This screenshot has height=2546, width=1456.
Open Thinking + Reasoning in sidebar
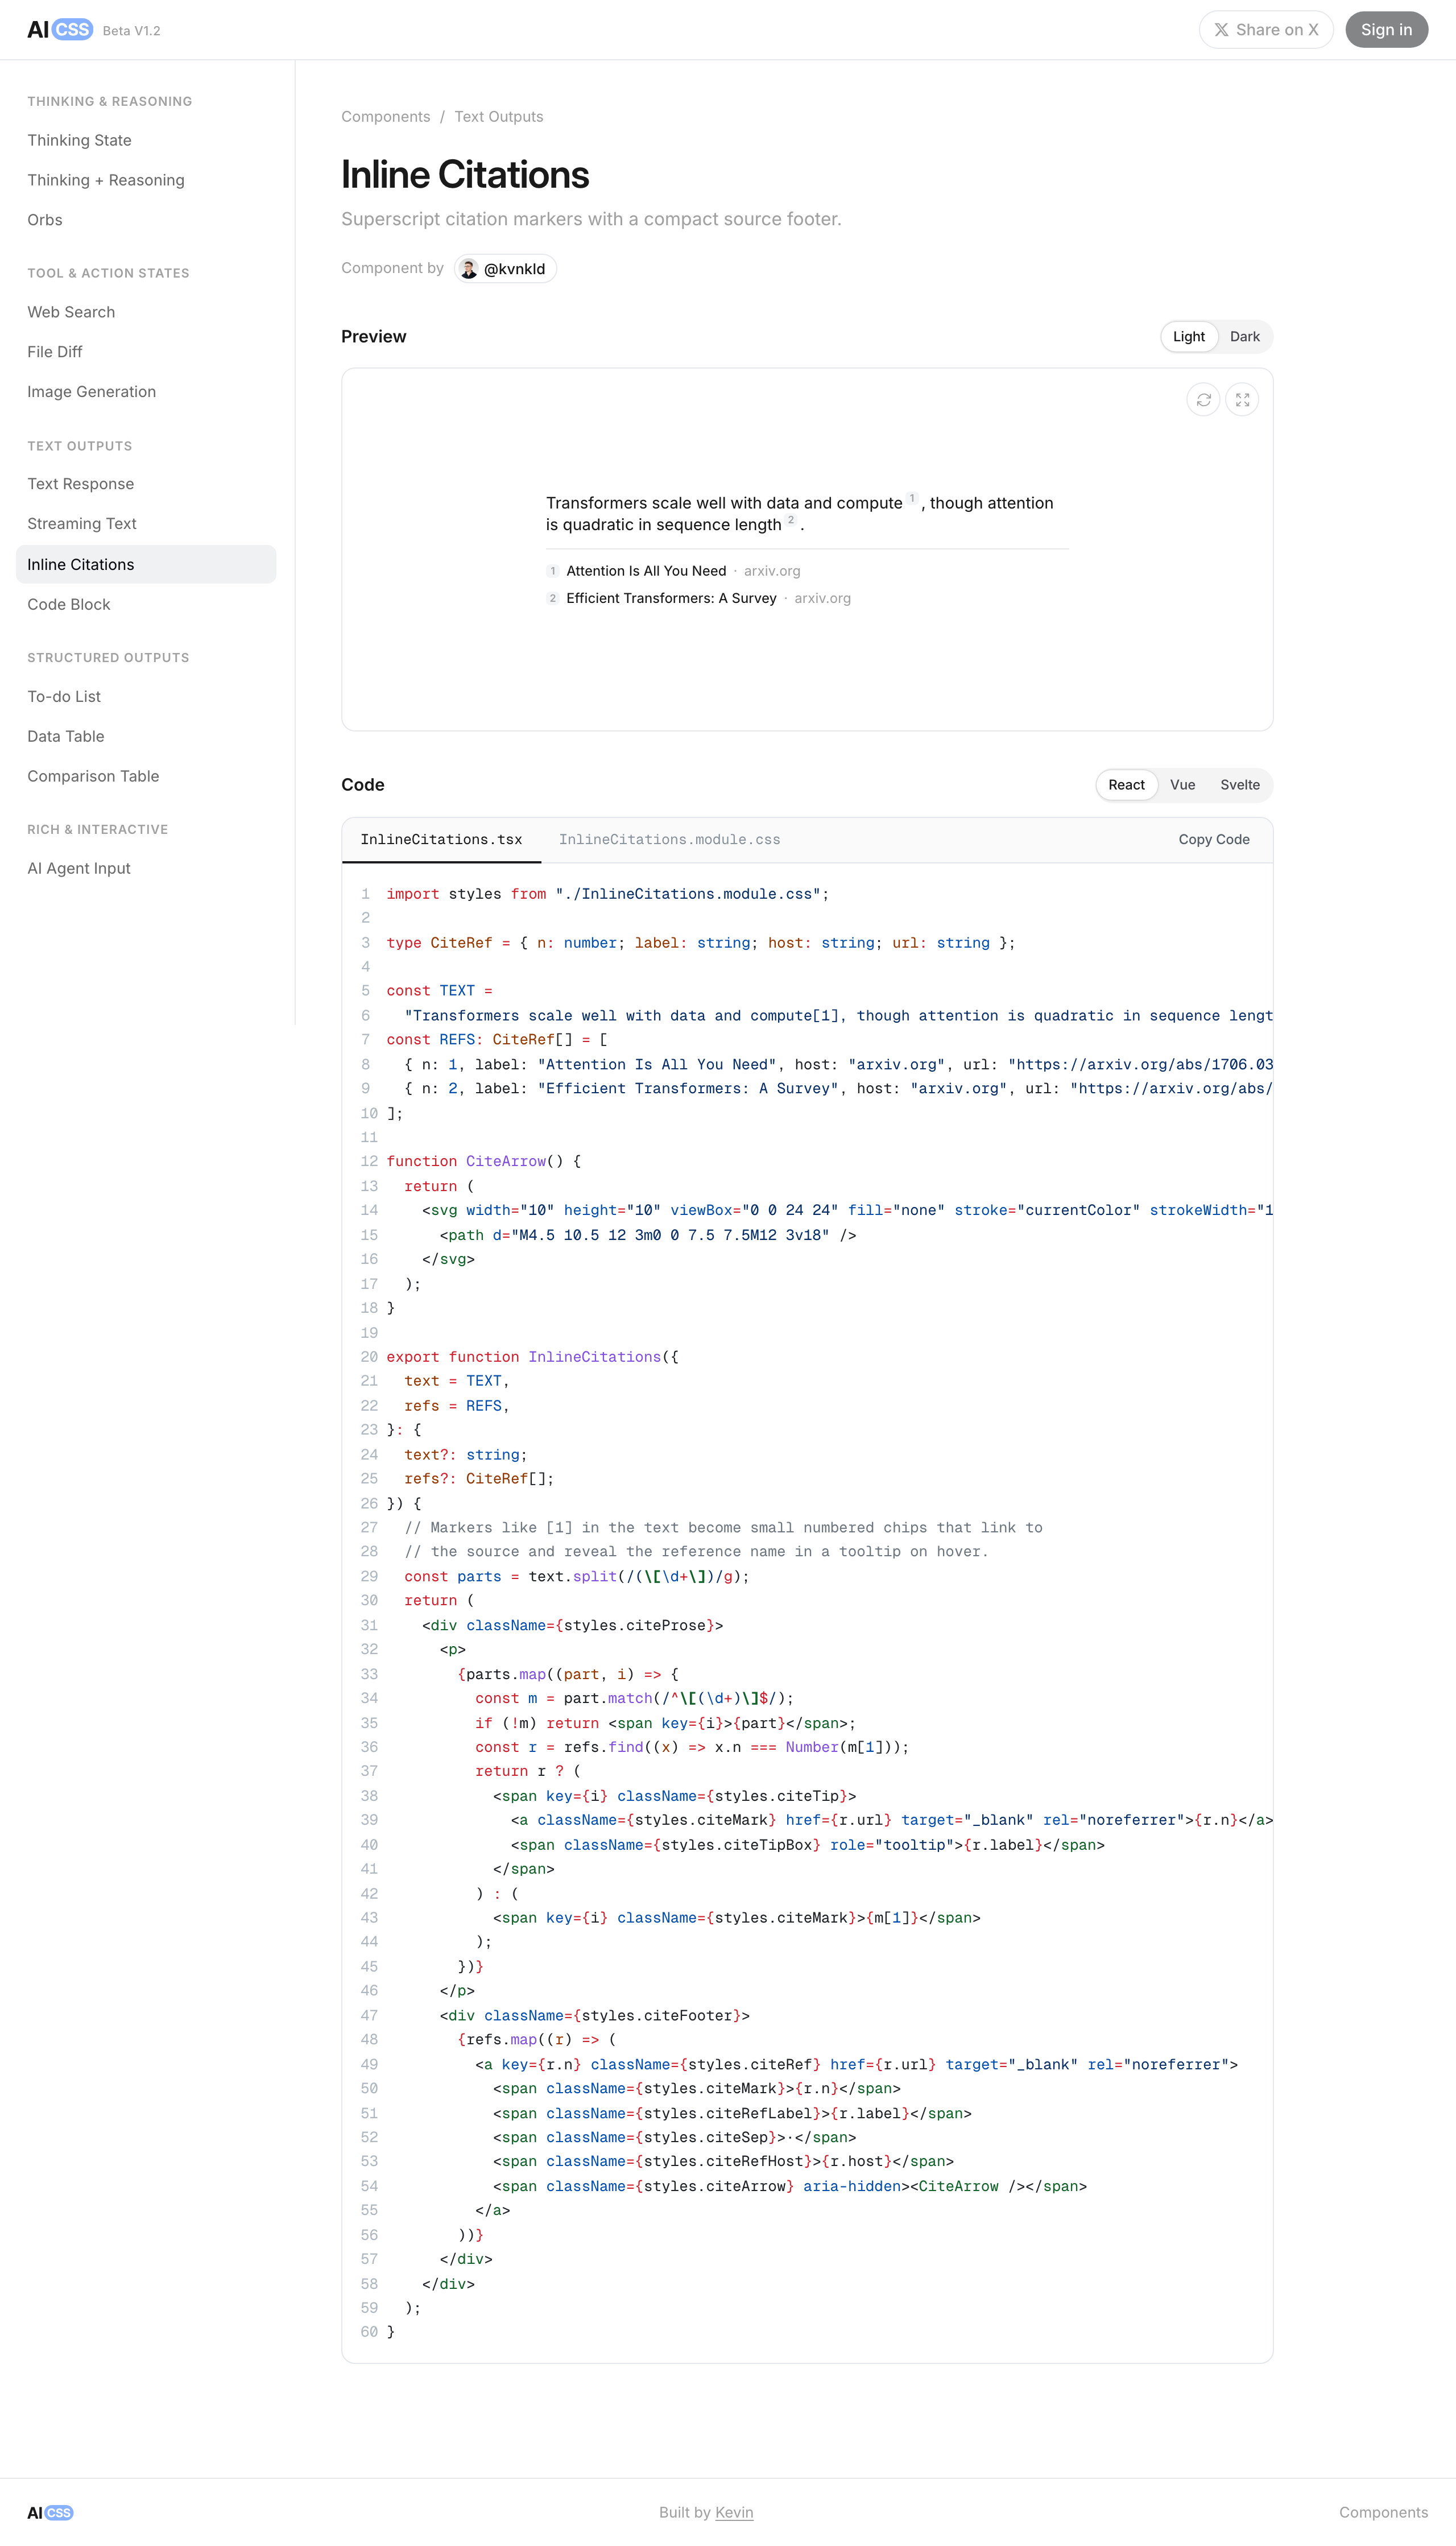(146, 180)
